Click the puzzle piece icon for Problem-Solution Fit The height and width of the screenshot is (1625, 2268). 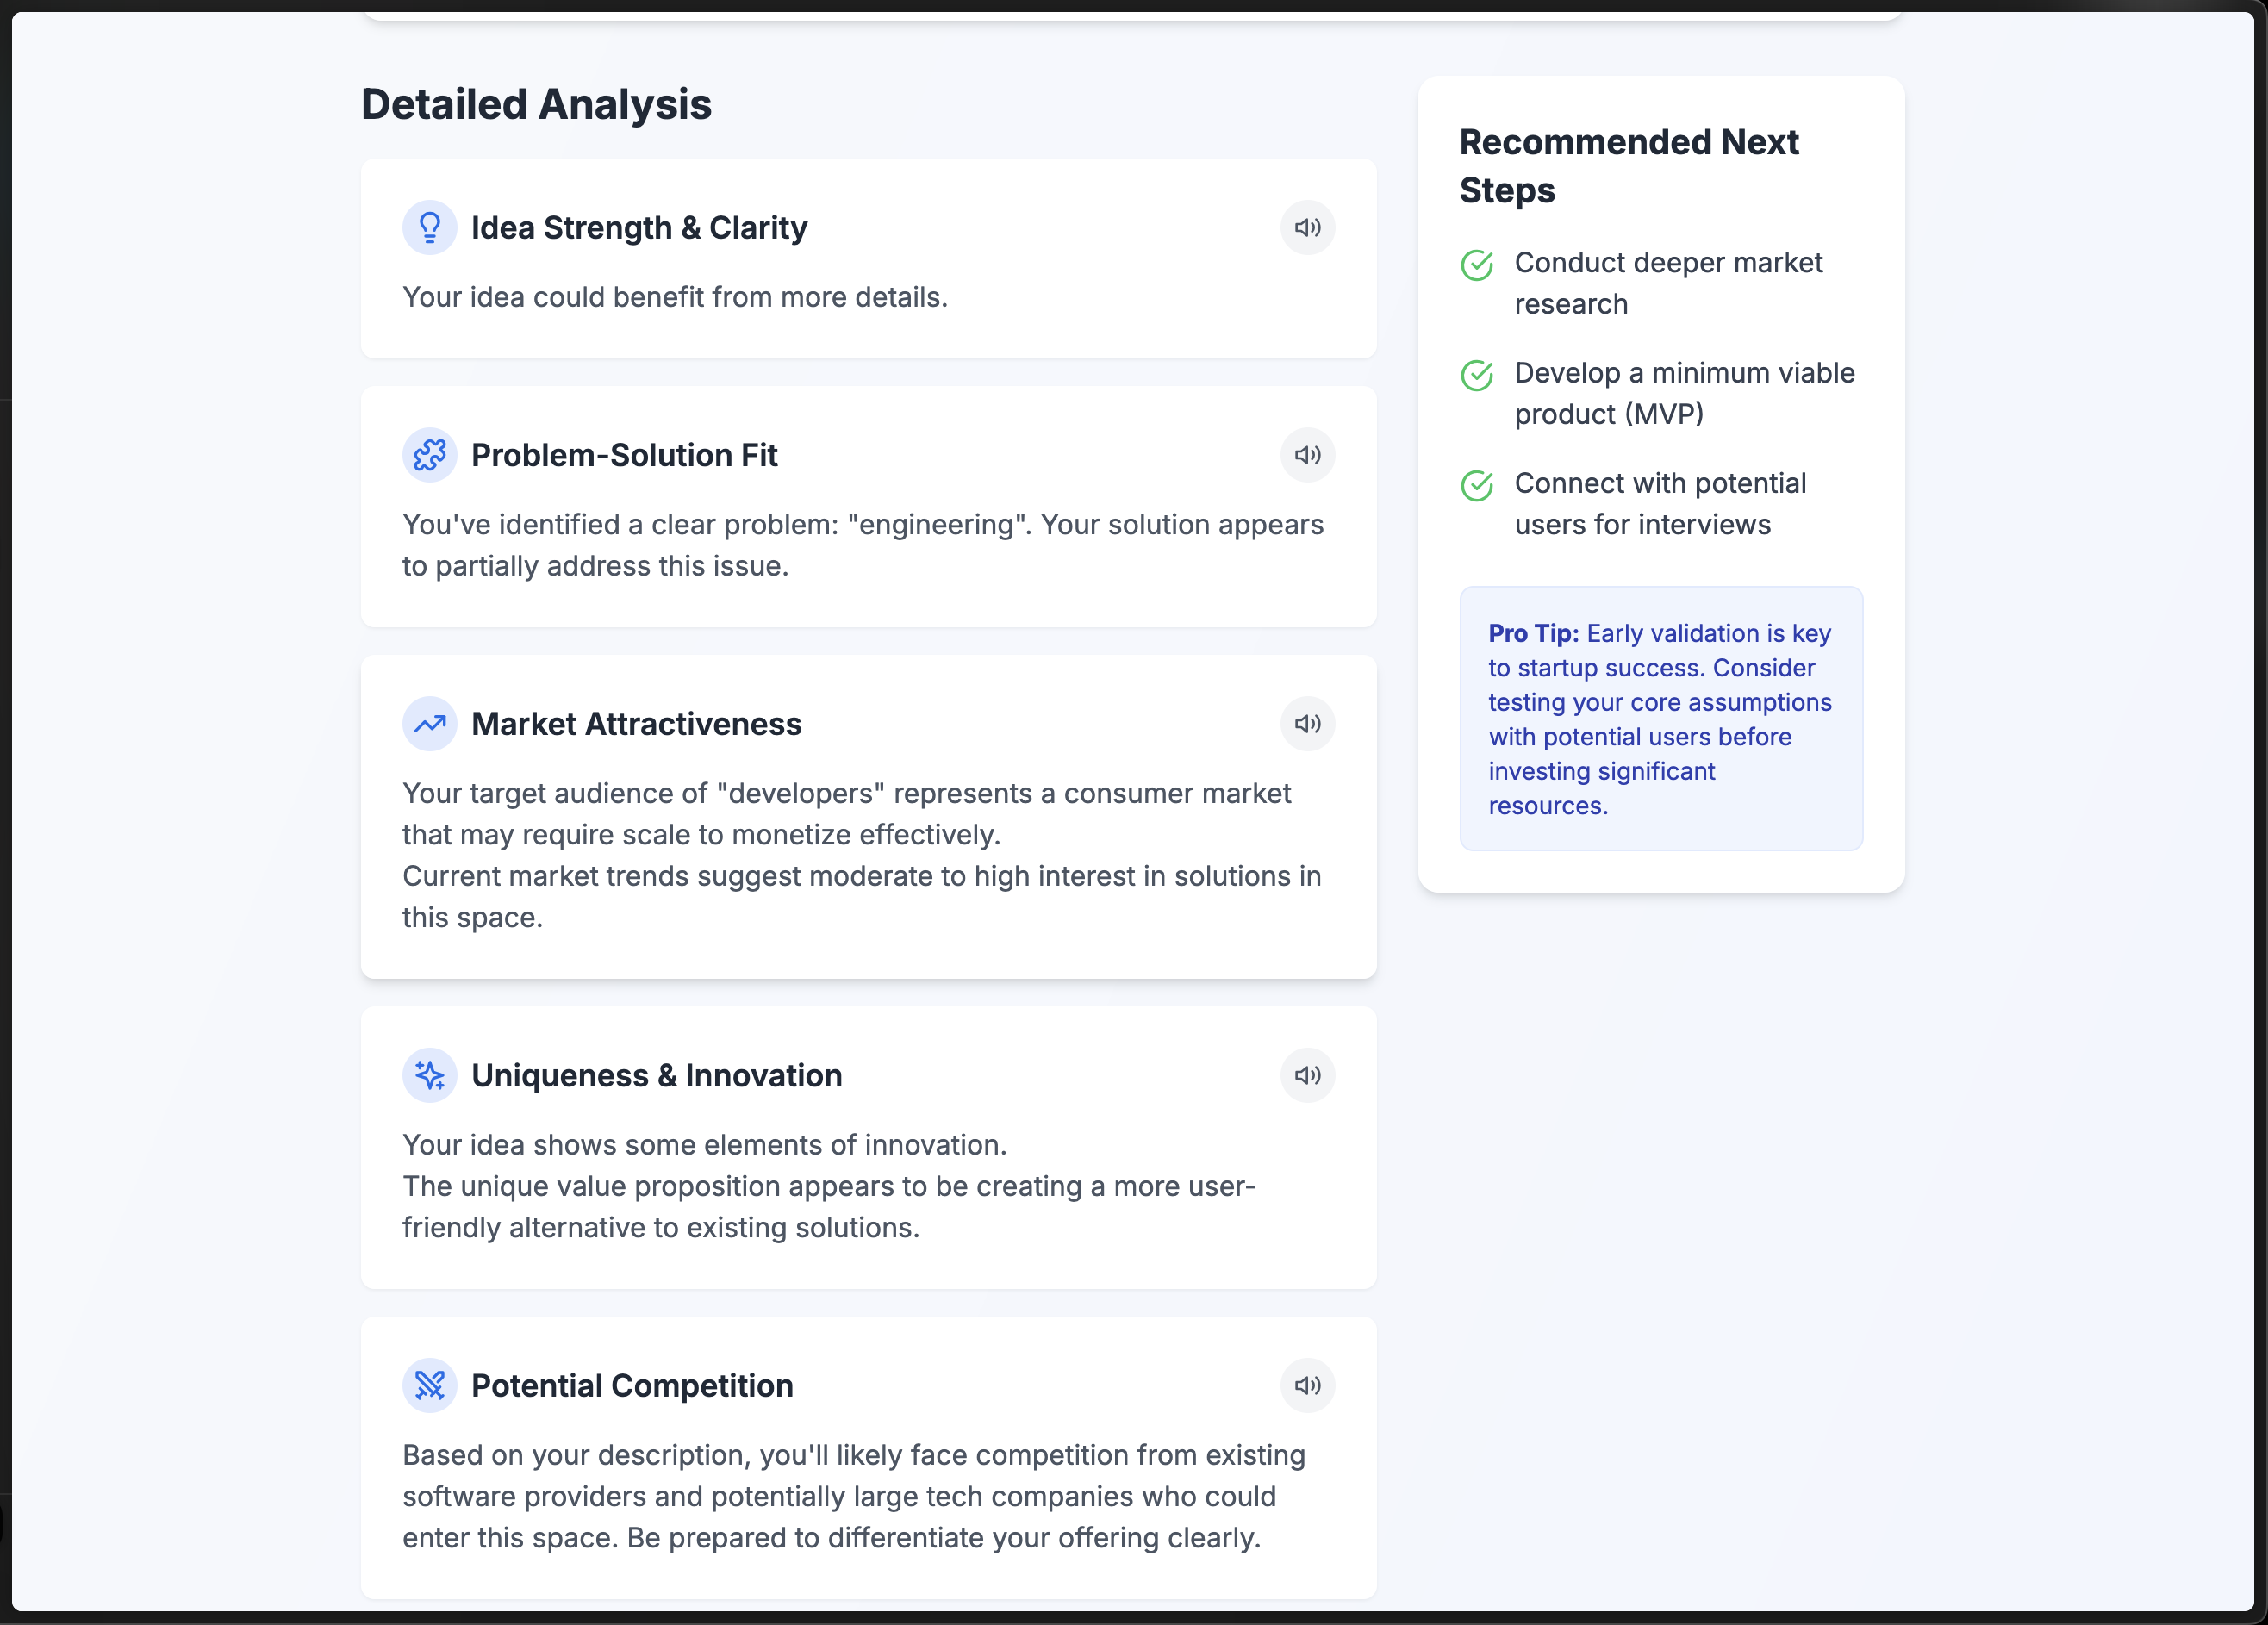point(430,455)
